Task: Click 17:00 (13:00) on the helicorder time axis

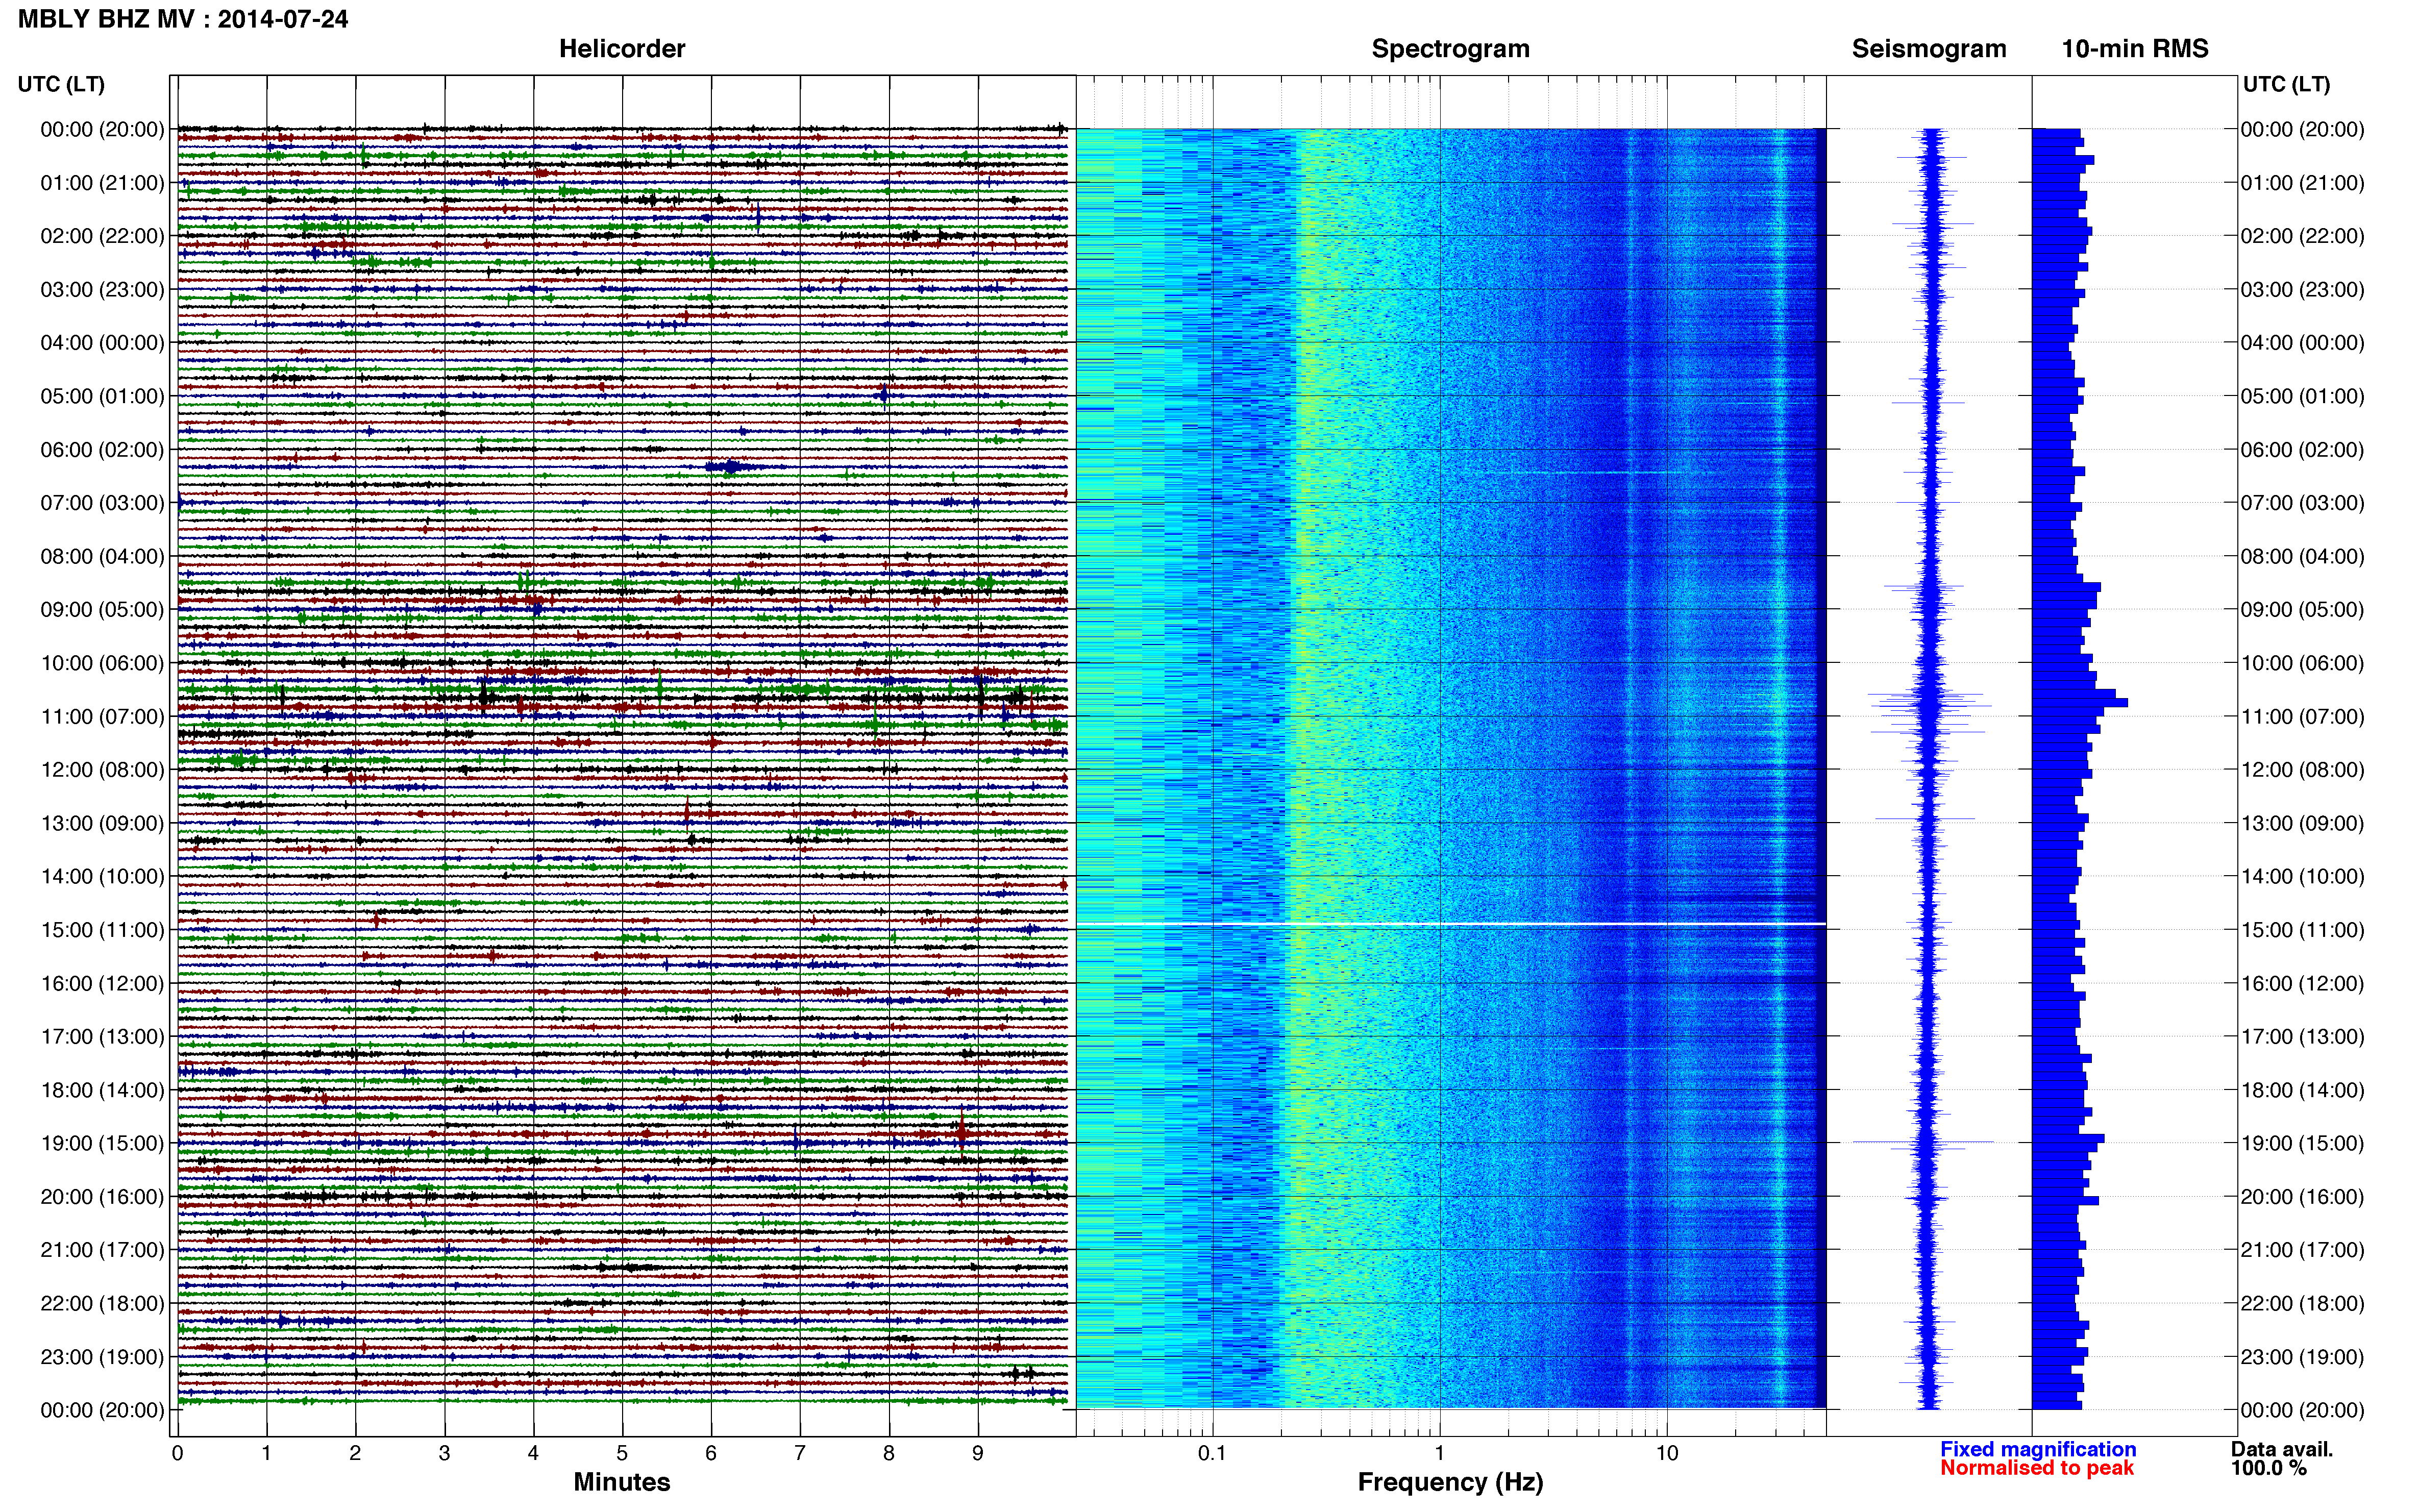Action: click(x=102, y=1037)
